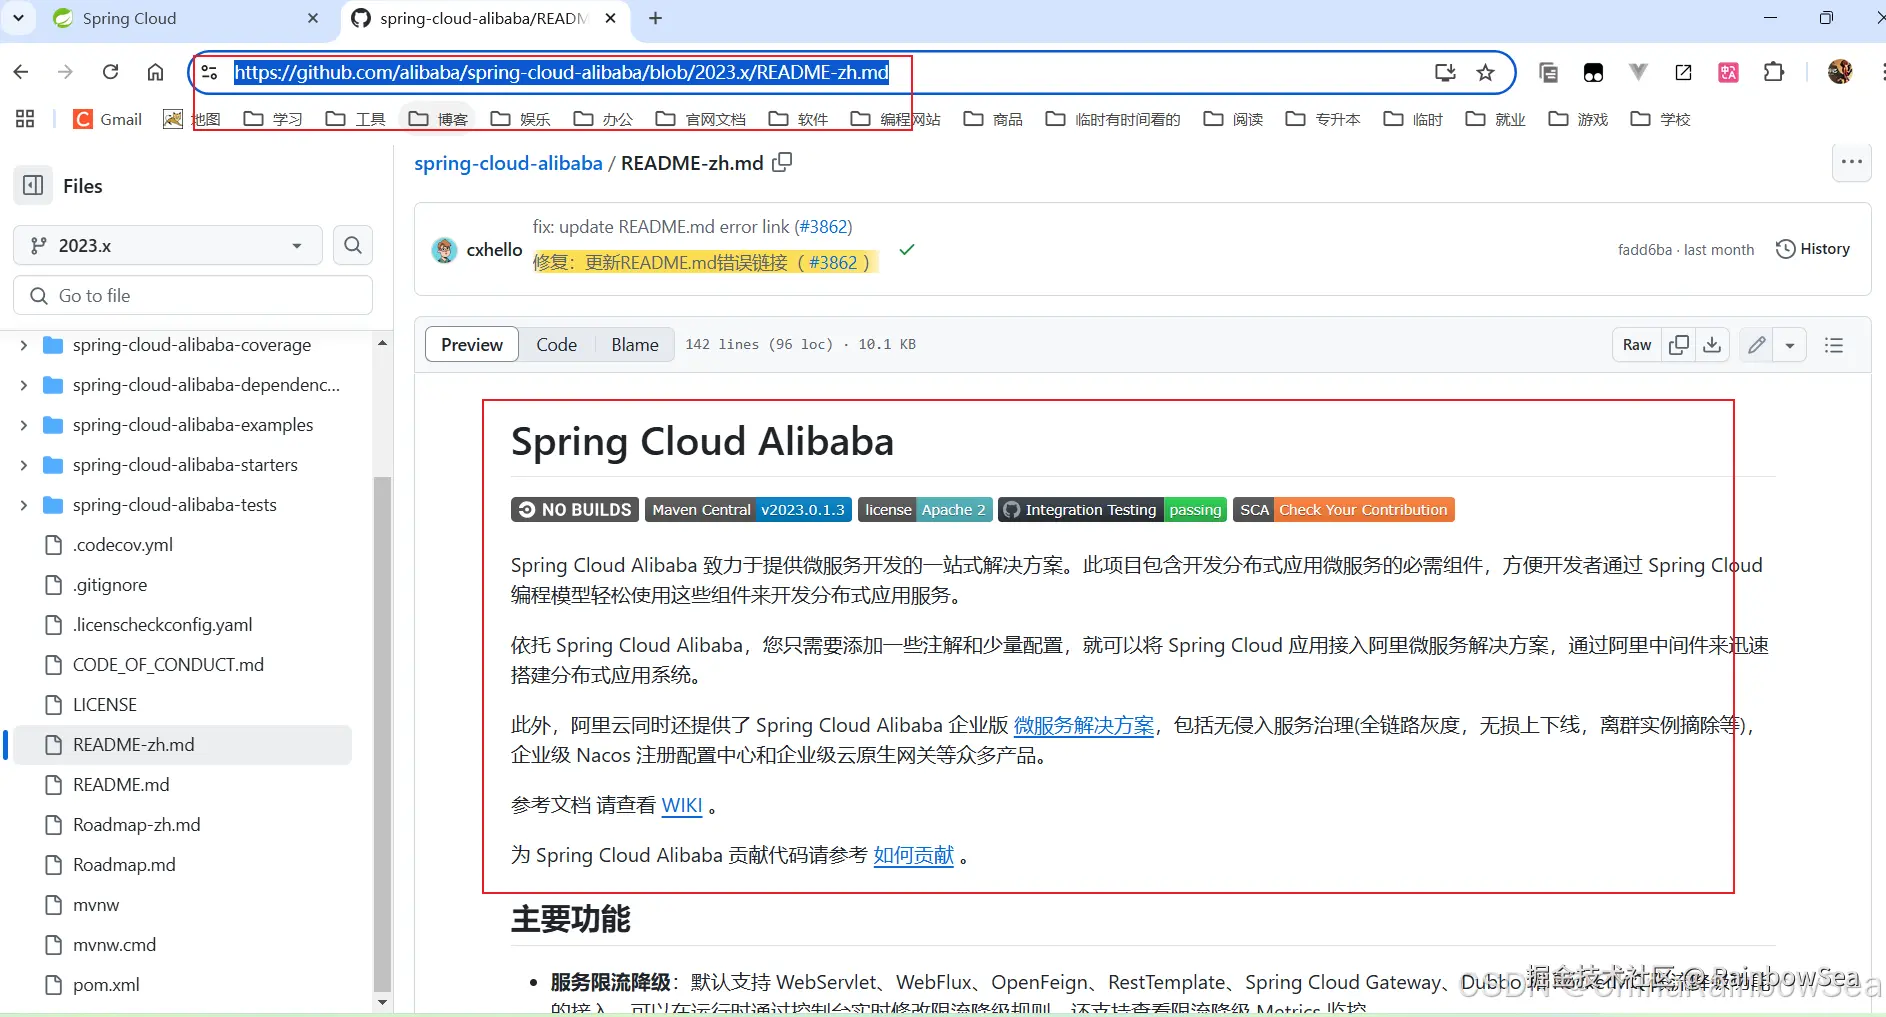Expand the spring-cloud-alibaba-starters folder

(x=24, y=465)
